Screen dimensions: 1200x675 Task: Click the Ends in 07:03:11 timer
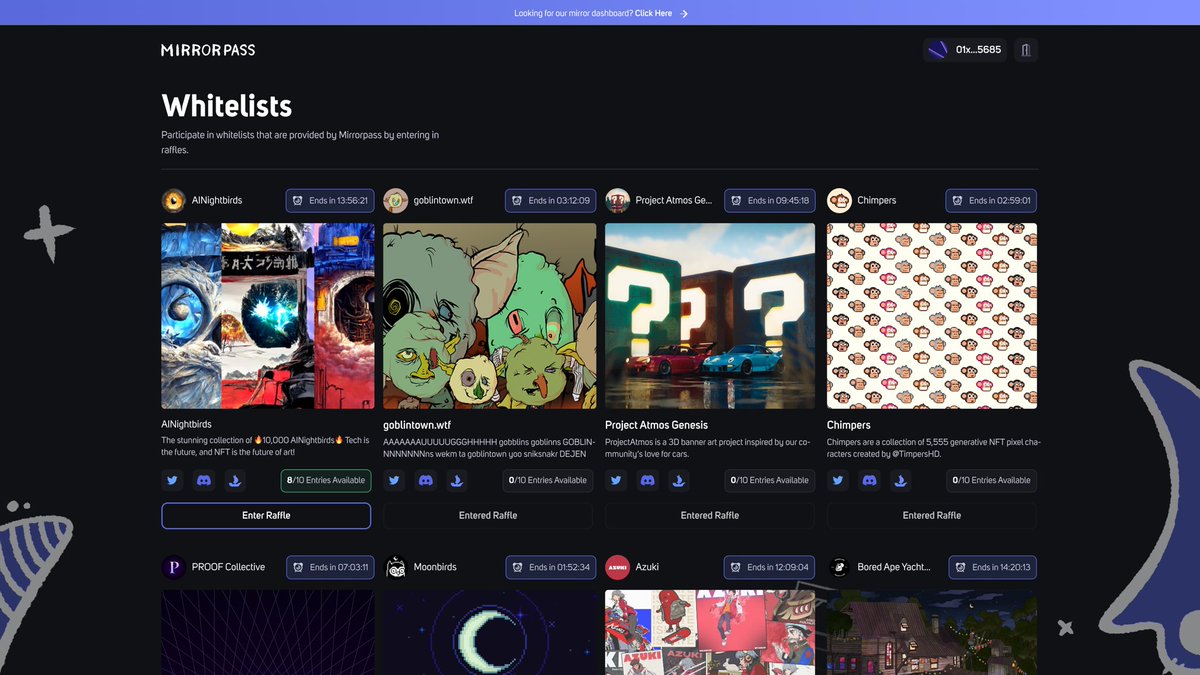click(330, 567)
